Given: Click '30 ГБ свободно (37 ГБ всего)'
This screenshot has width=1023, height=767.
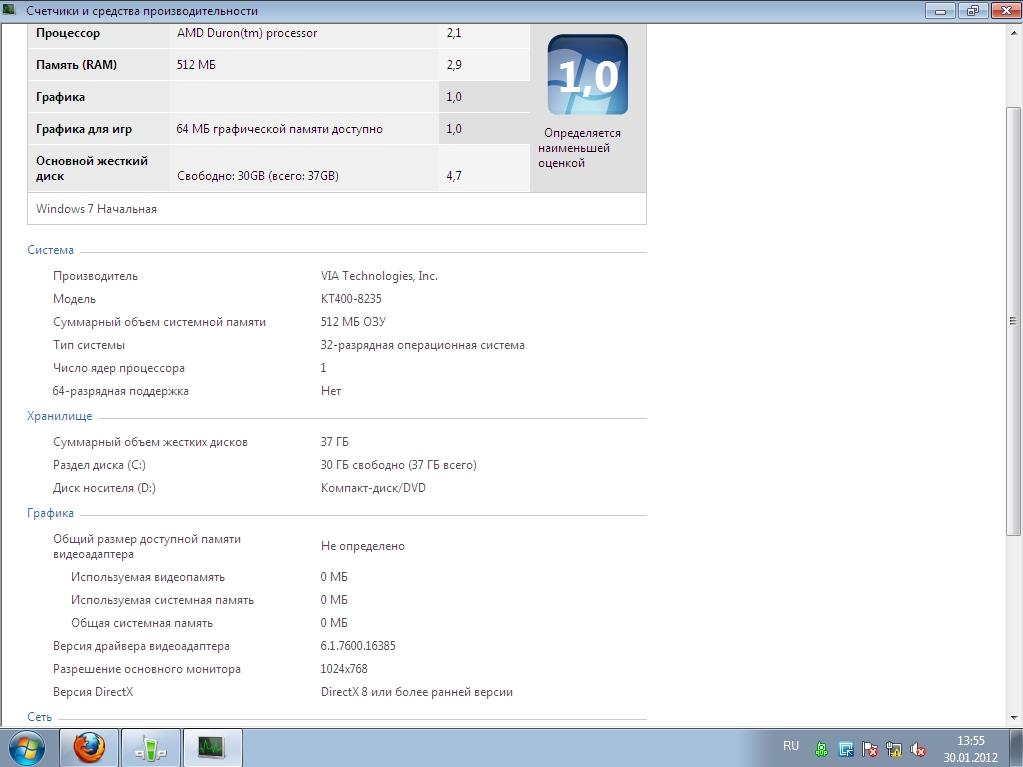Looking at the screenshot, I should pos(398,464).
